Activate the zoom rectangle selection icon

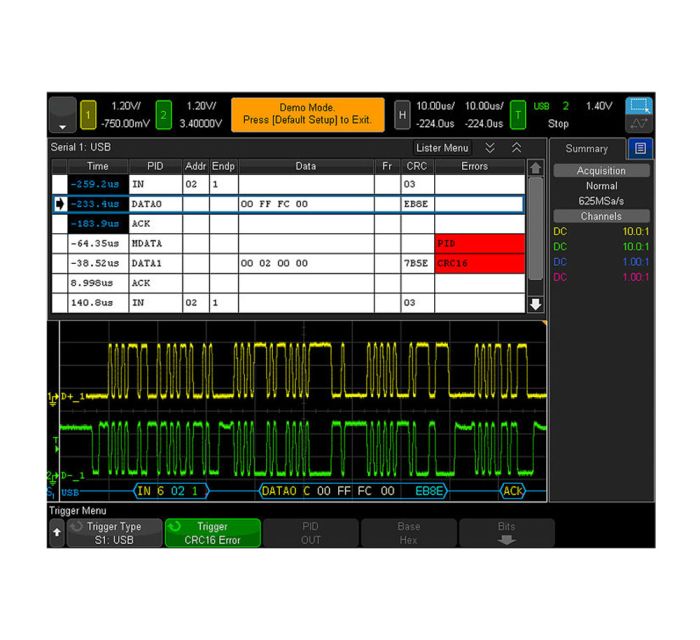coord(639,106)
